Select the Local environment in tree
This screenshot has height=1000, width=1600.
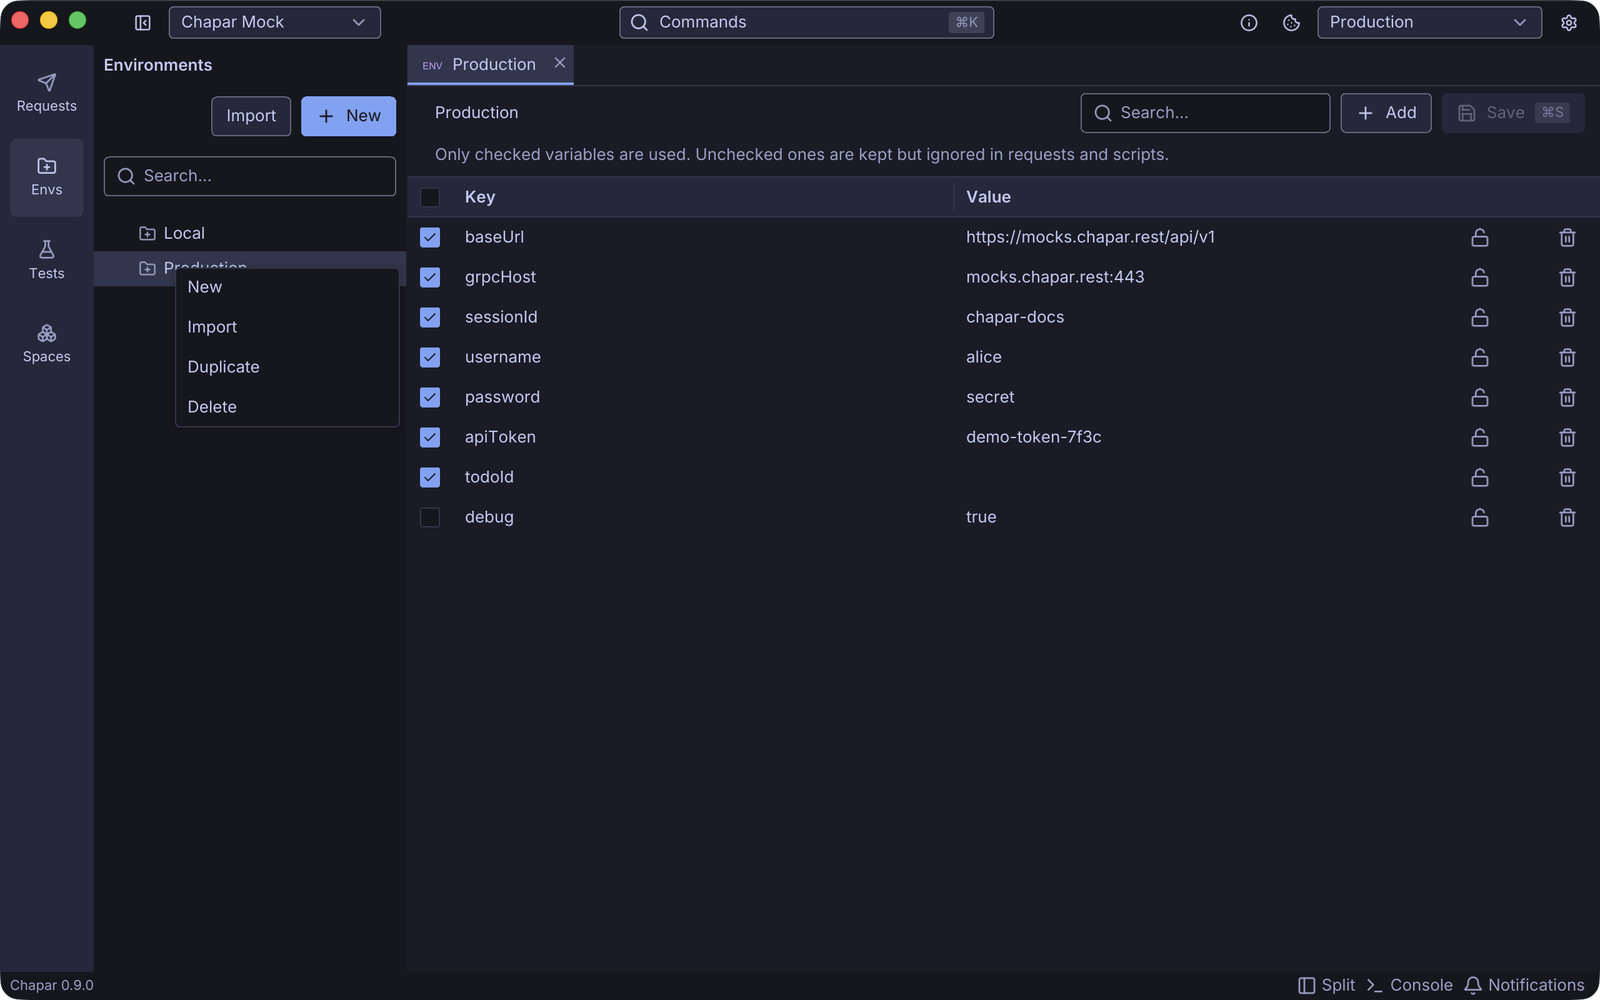point(250,233)
